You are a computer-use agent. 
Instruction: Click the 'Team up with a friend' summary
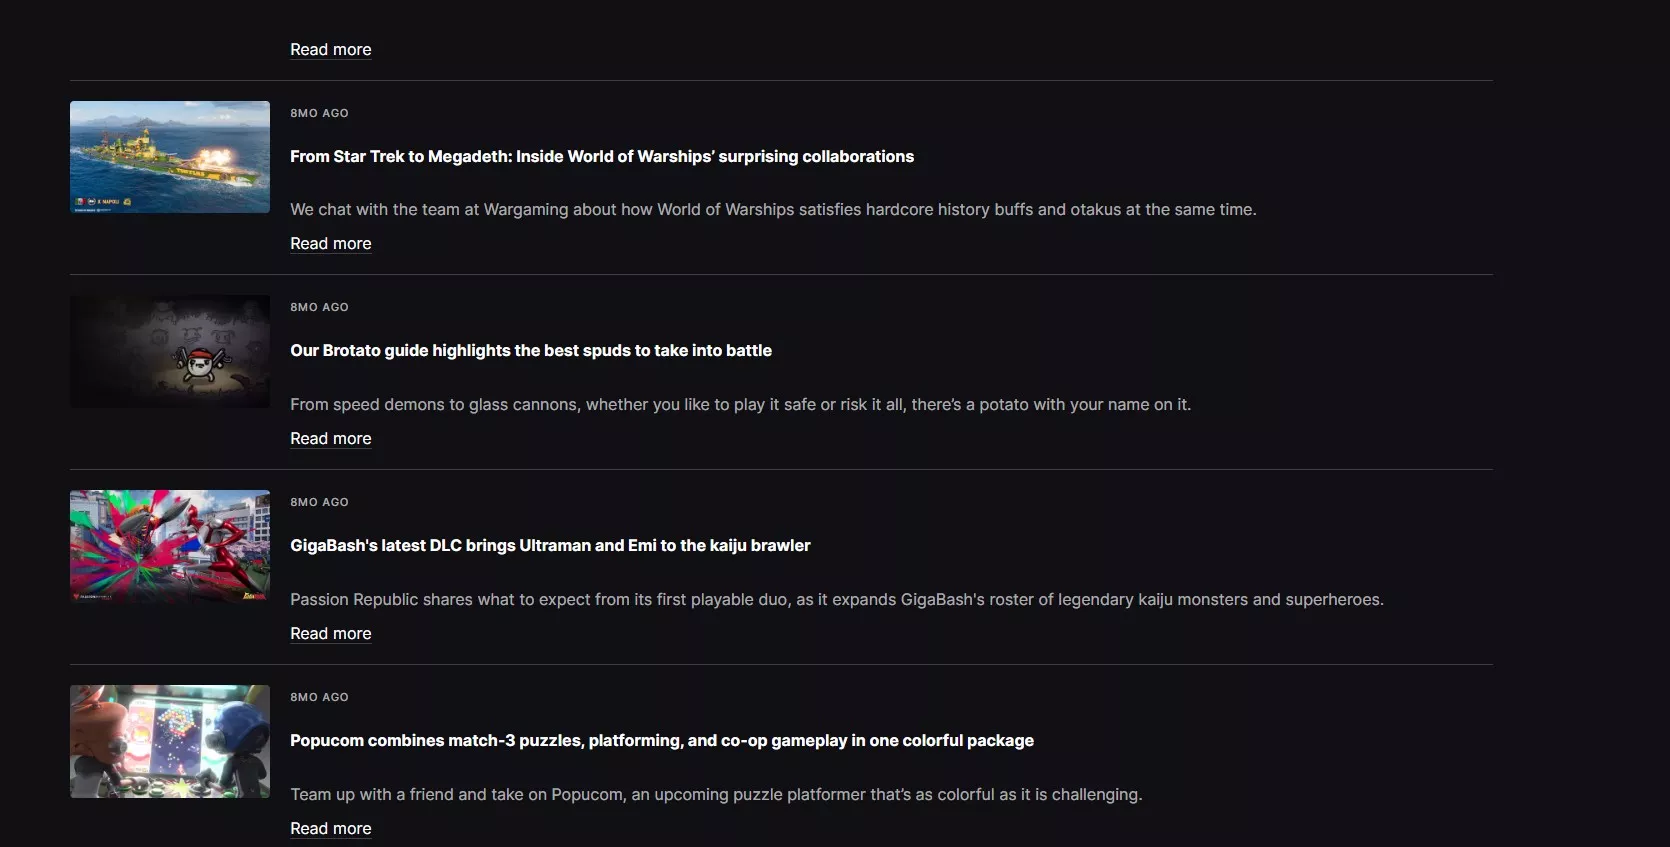coord(715,795)
